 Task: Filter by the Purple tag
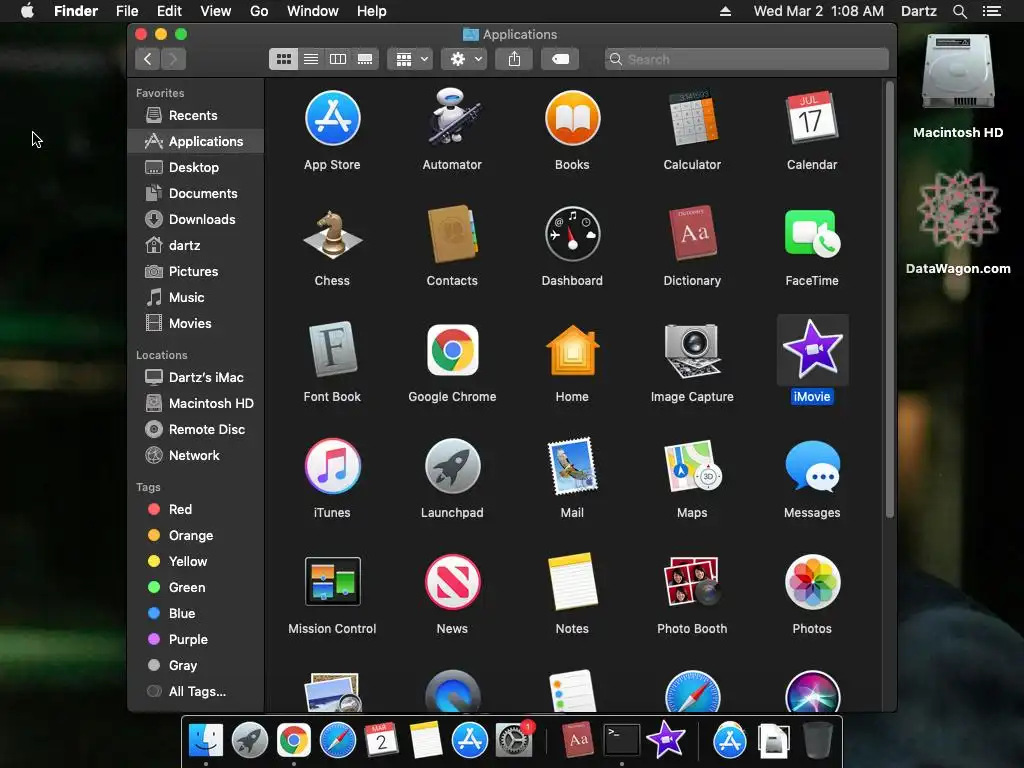tap(196, 640)
